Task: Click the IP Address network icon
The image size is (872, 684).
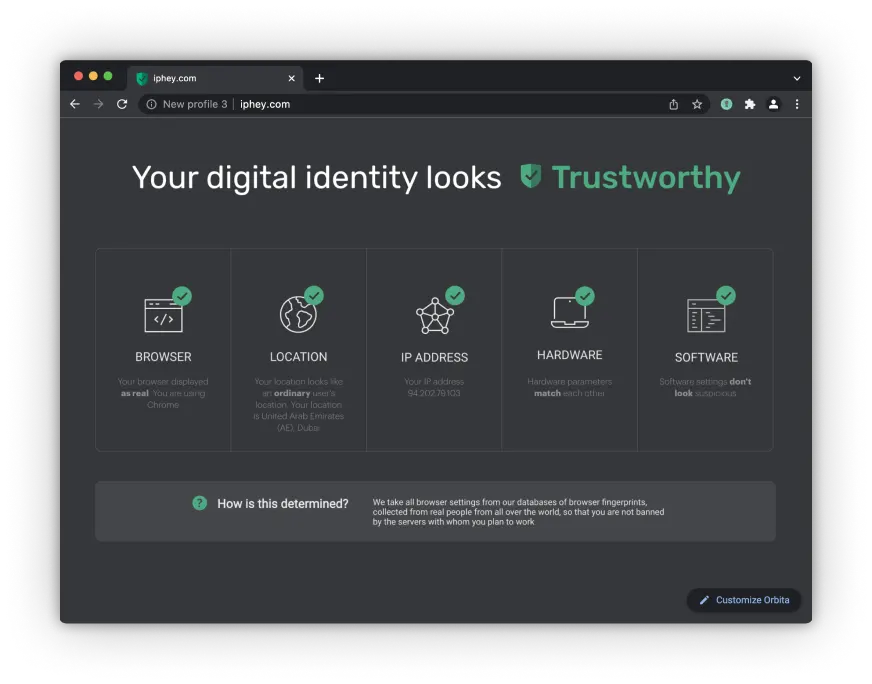Action: 434,316
